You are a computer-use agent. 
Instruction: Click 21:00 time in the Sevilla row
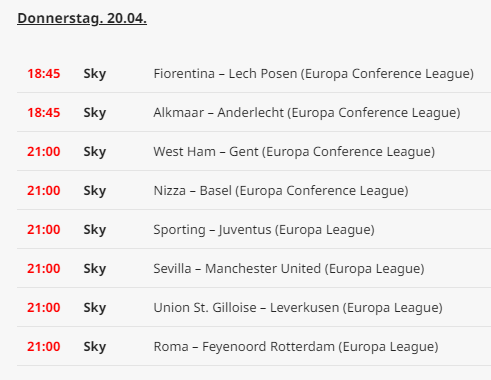pyautogui.click(x=44, y=269)
